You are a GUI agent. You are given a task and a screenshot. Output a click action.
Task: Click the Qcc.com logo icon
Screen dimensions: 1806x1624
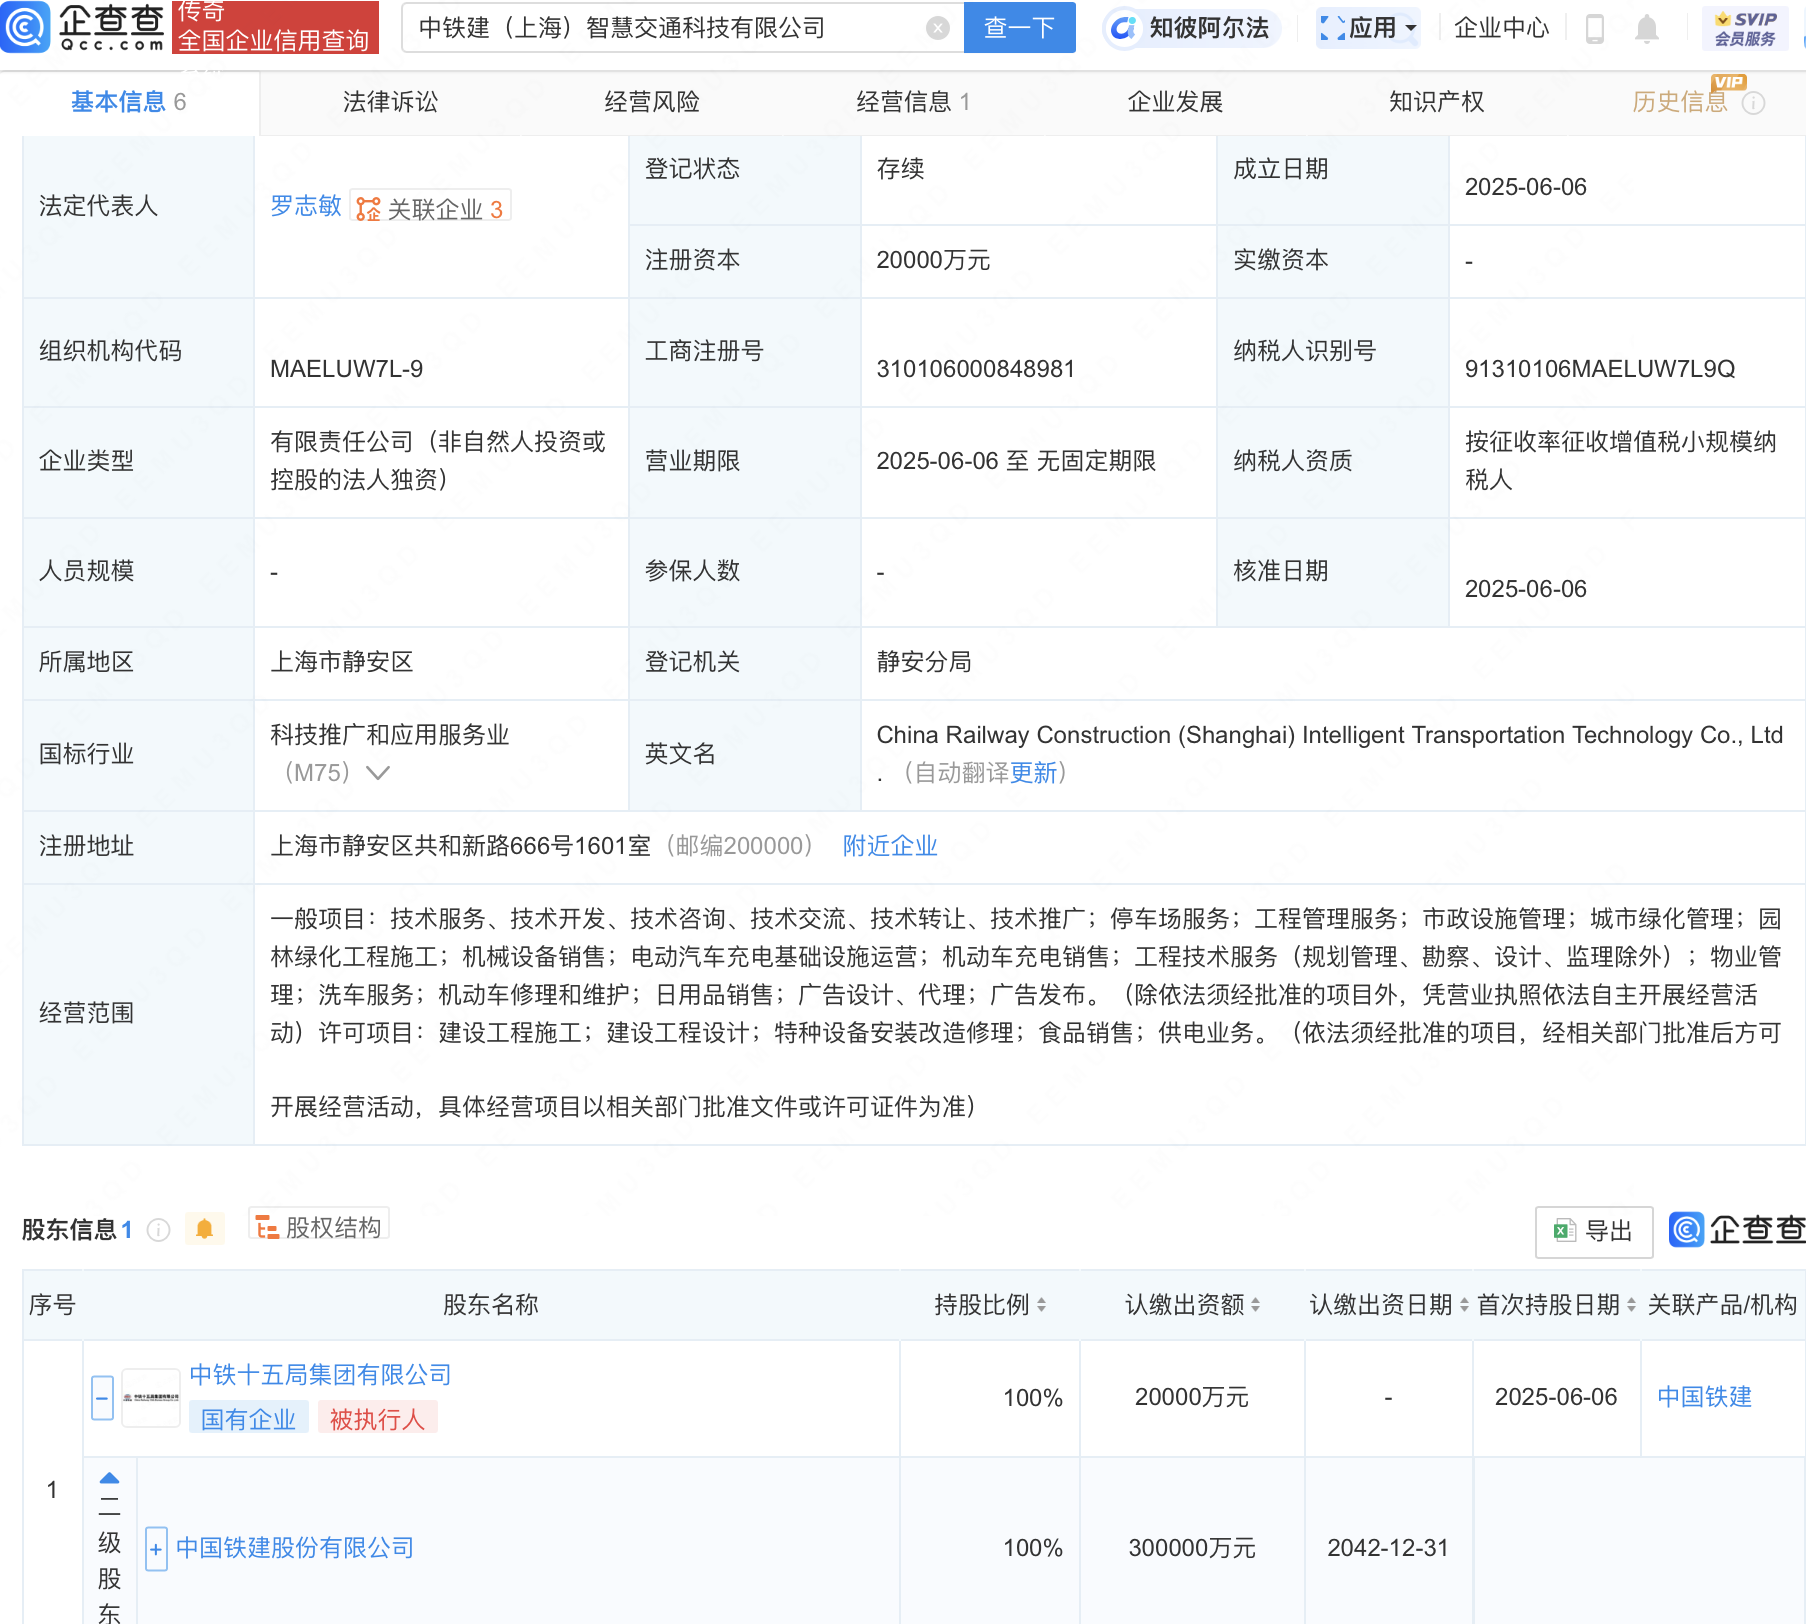click(25, 27)
